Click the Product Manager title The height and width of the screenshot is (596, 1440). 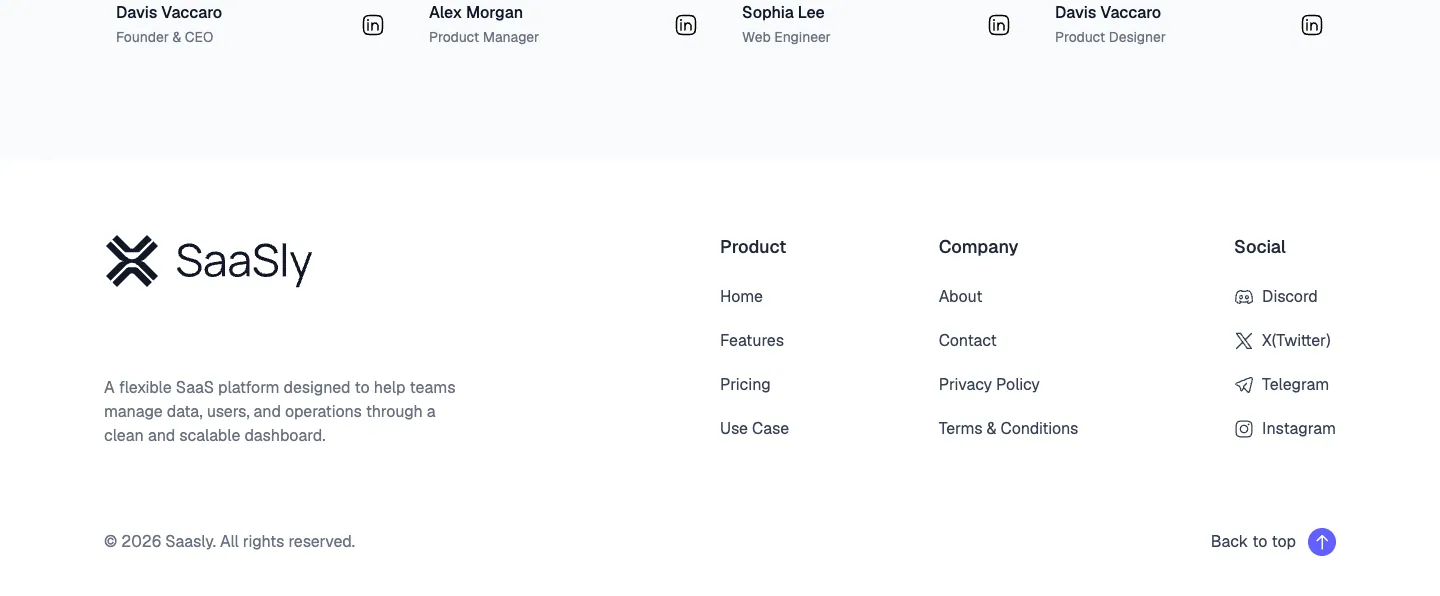point(484,37)
